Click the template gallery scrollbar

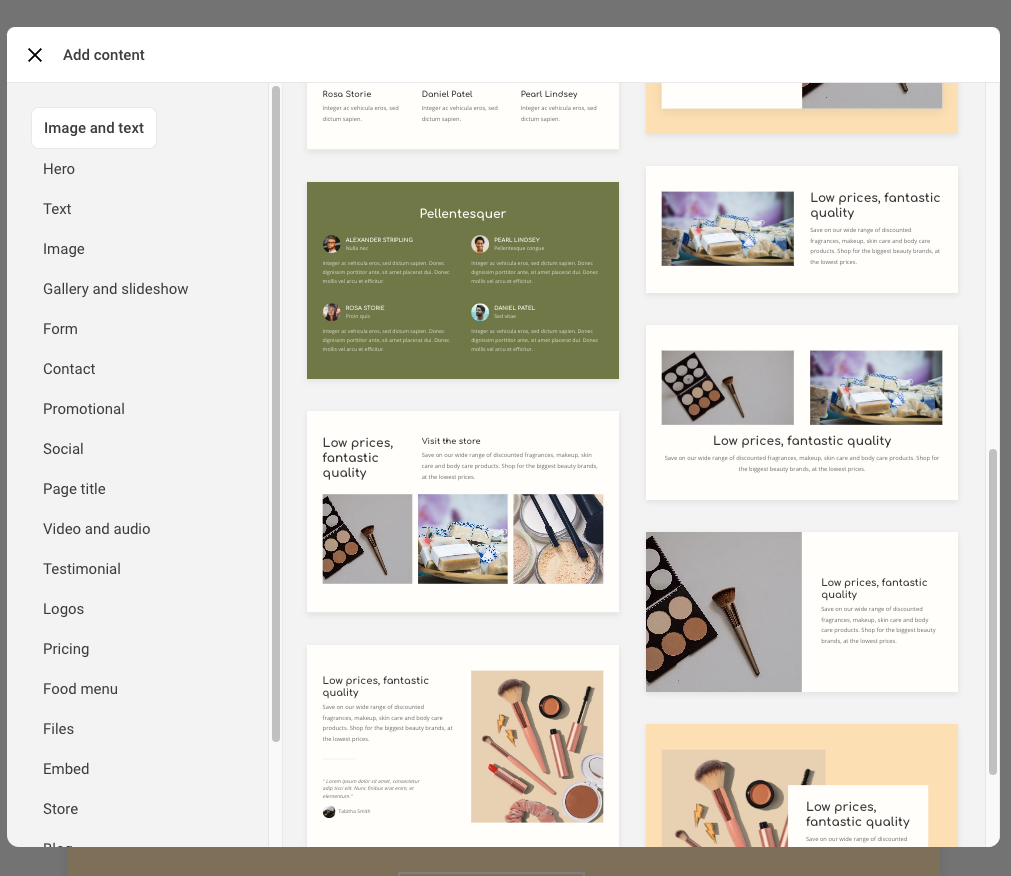(993, 612)
